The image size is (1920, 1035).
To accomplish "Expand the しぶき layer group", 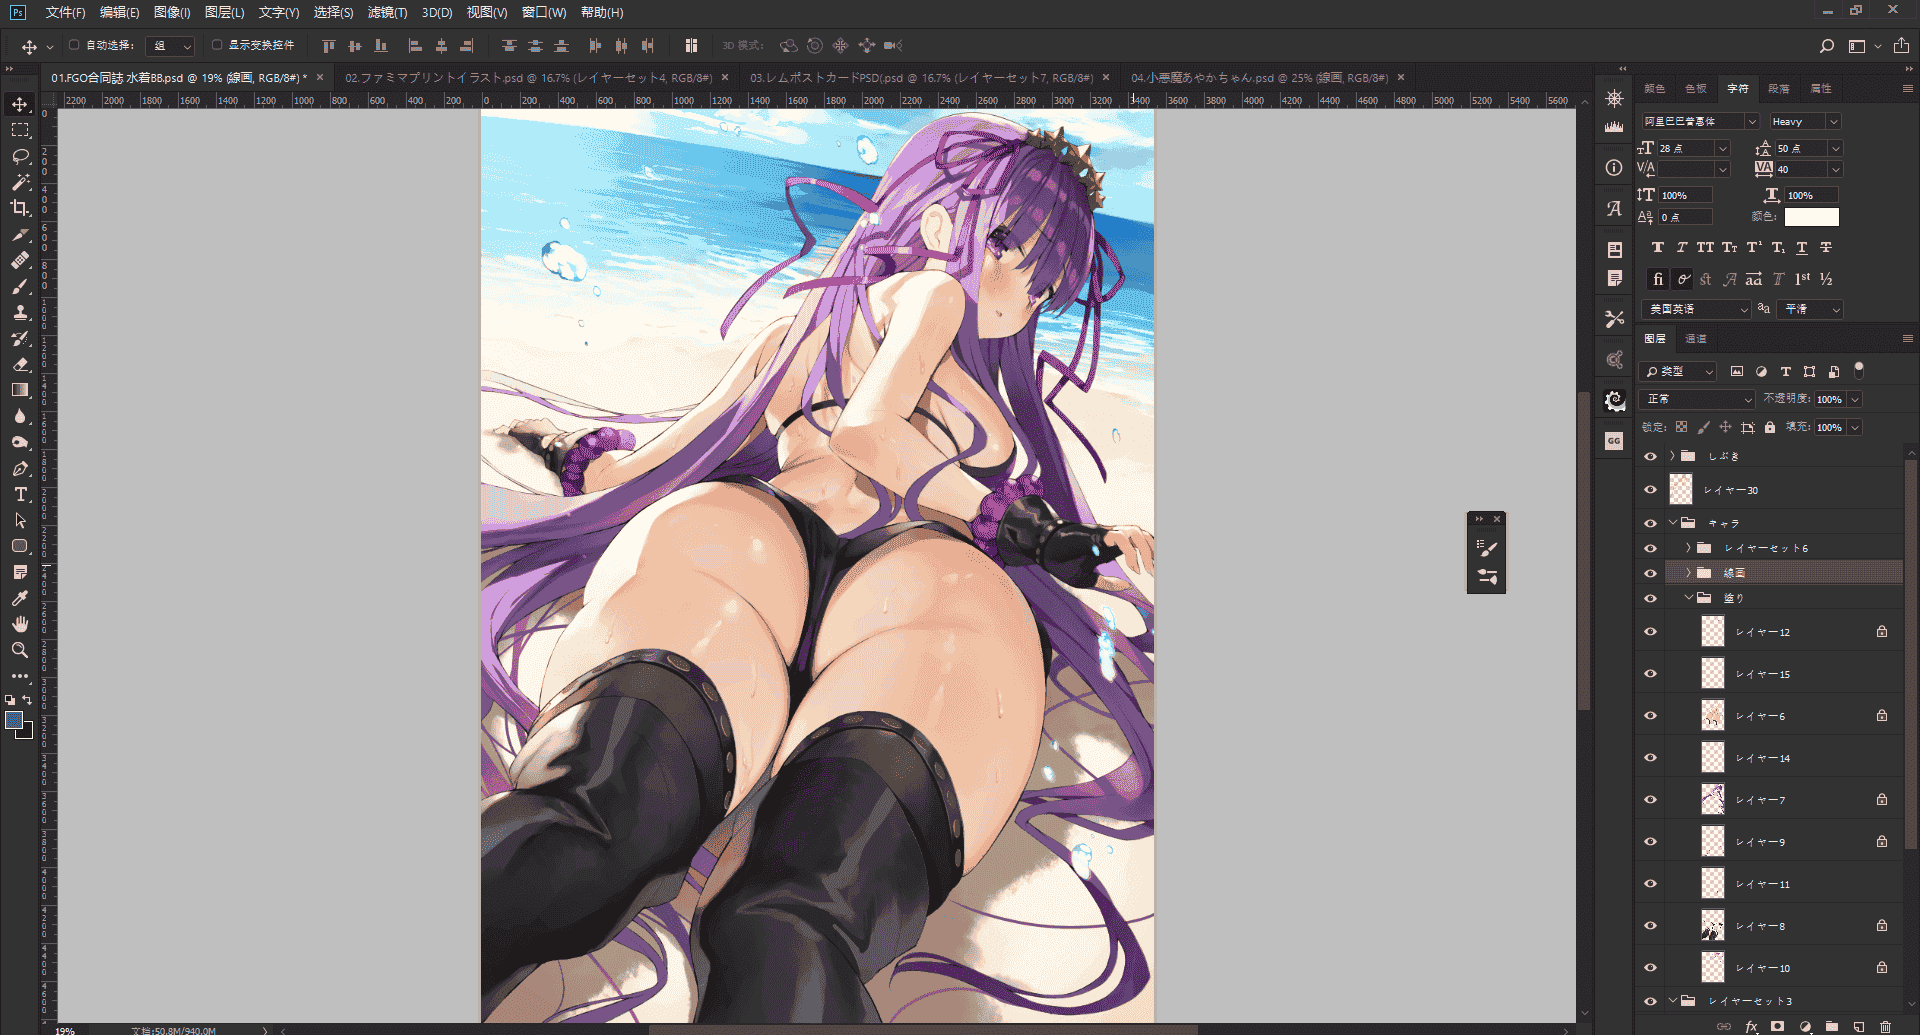I will pyautogui.click(x=1672, y=456).
